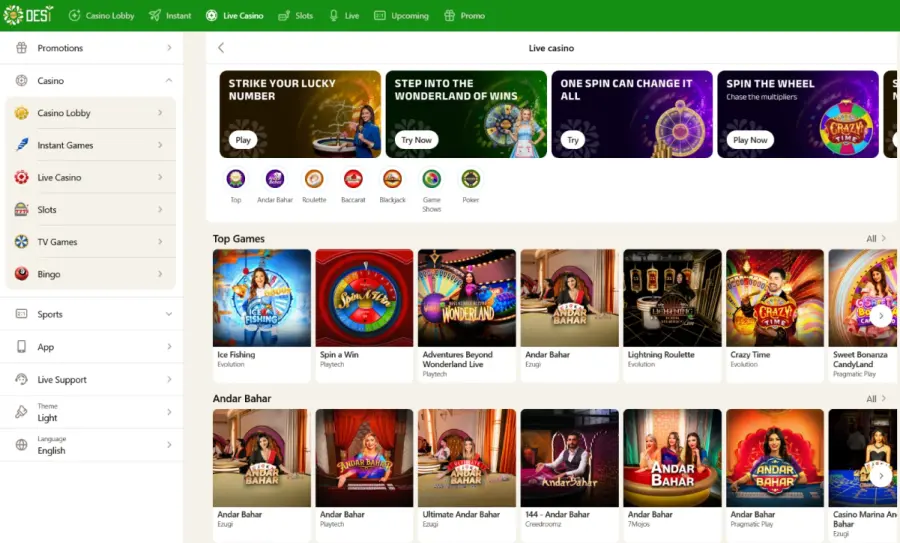Select Poker category icon
Image resolution: width=900 pixels, height=543 pixels.
(471, 179)
